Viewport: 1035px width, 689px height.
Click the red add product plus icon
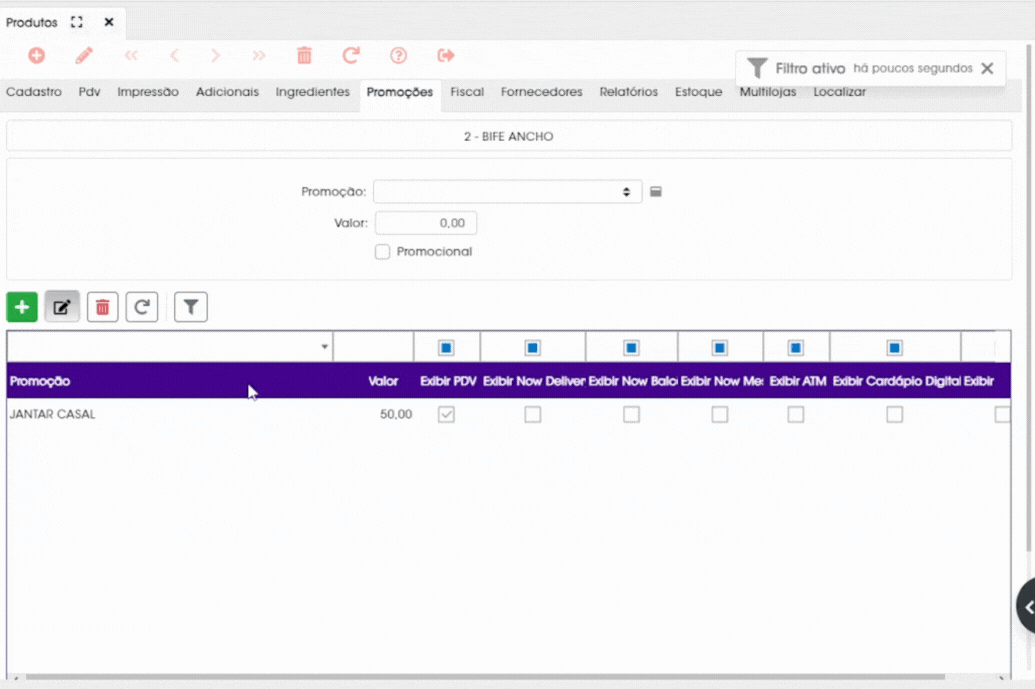[36, 55]
